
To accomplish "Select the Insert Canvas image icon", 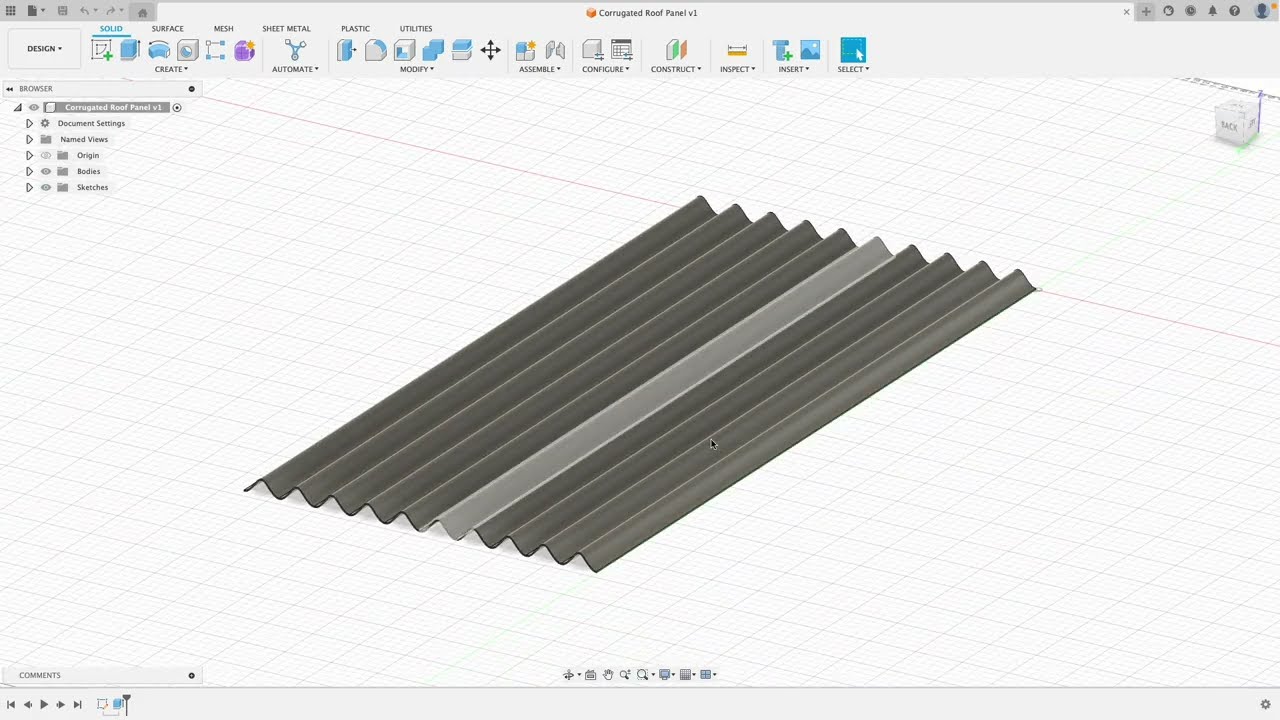I will 810,50.
